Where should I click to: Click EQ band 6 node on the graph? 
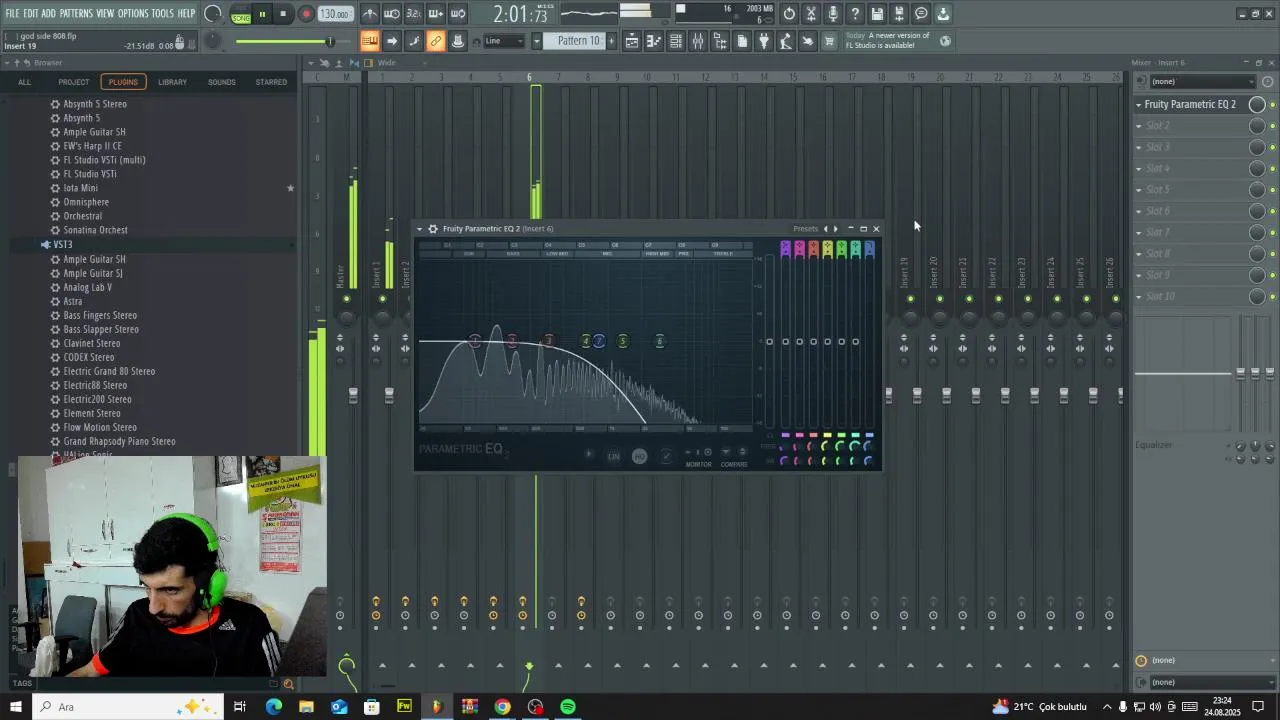[x=660, y=341]
